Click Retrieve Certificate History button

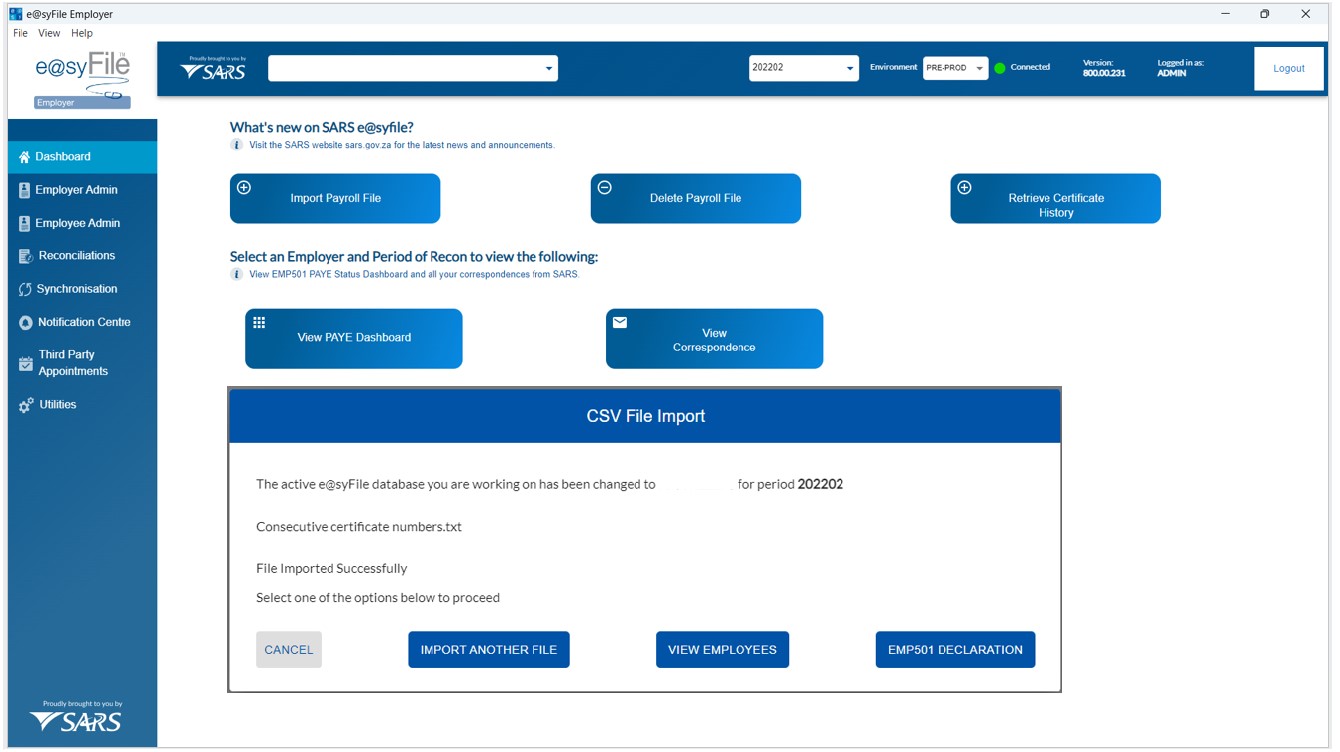tap(1055, 198)
